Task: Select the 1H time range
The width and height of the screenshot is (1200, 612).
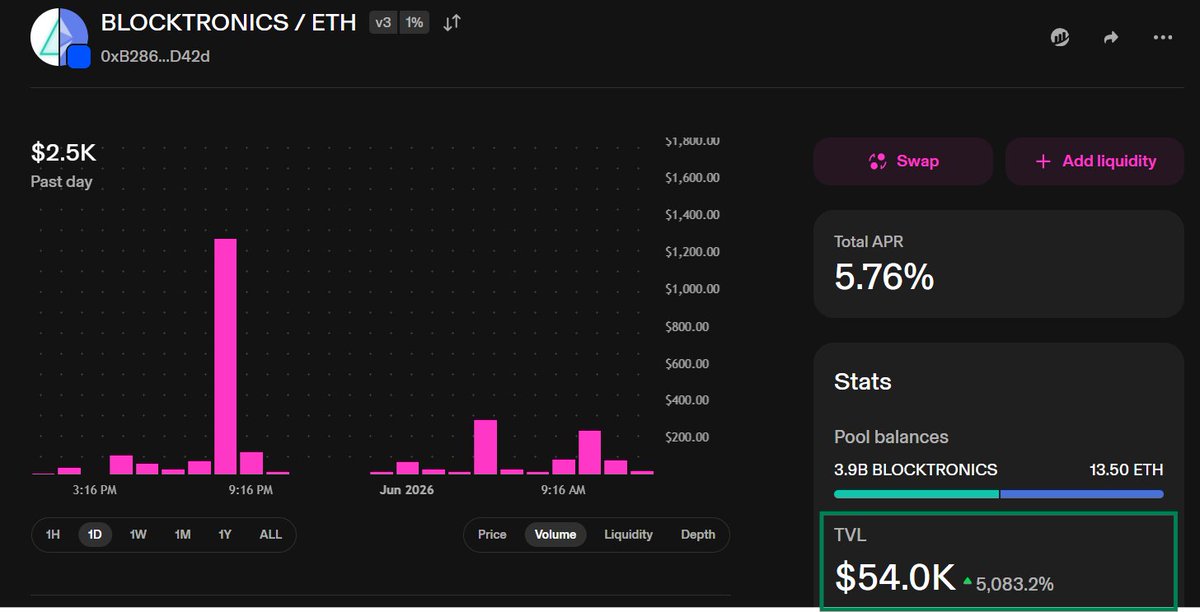Action: pyautogui.click(x=53, y=534)
